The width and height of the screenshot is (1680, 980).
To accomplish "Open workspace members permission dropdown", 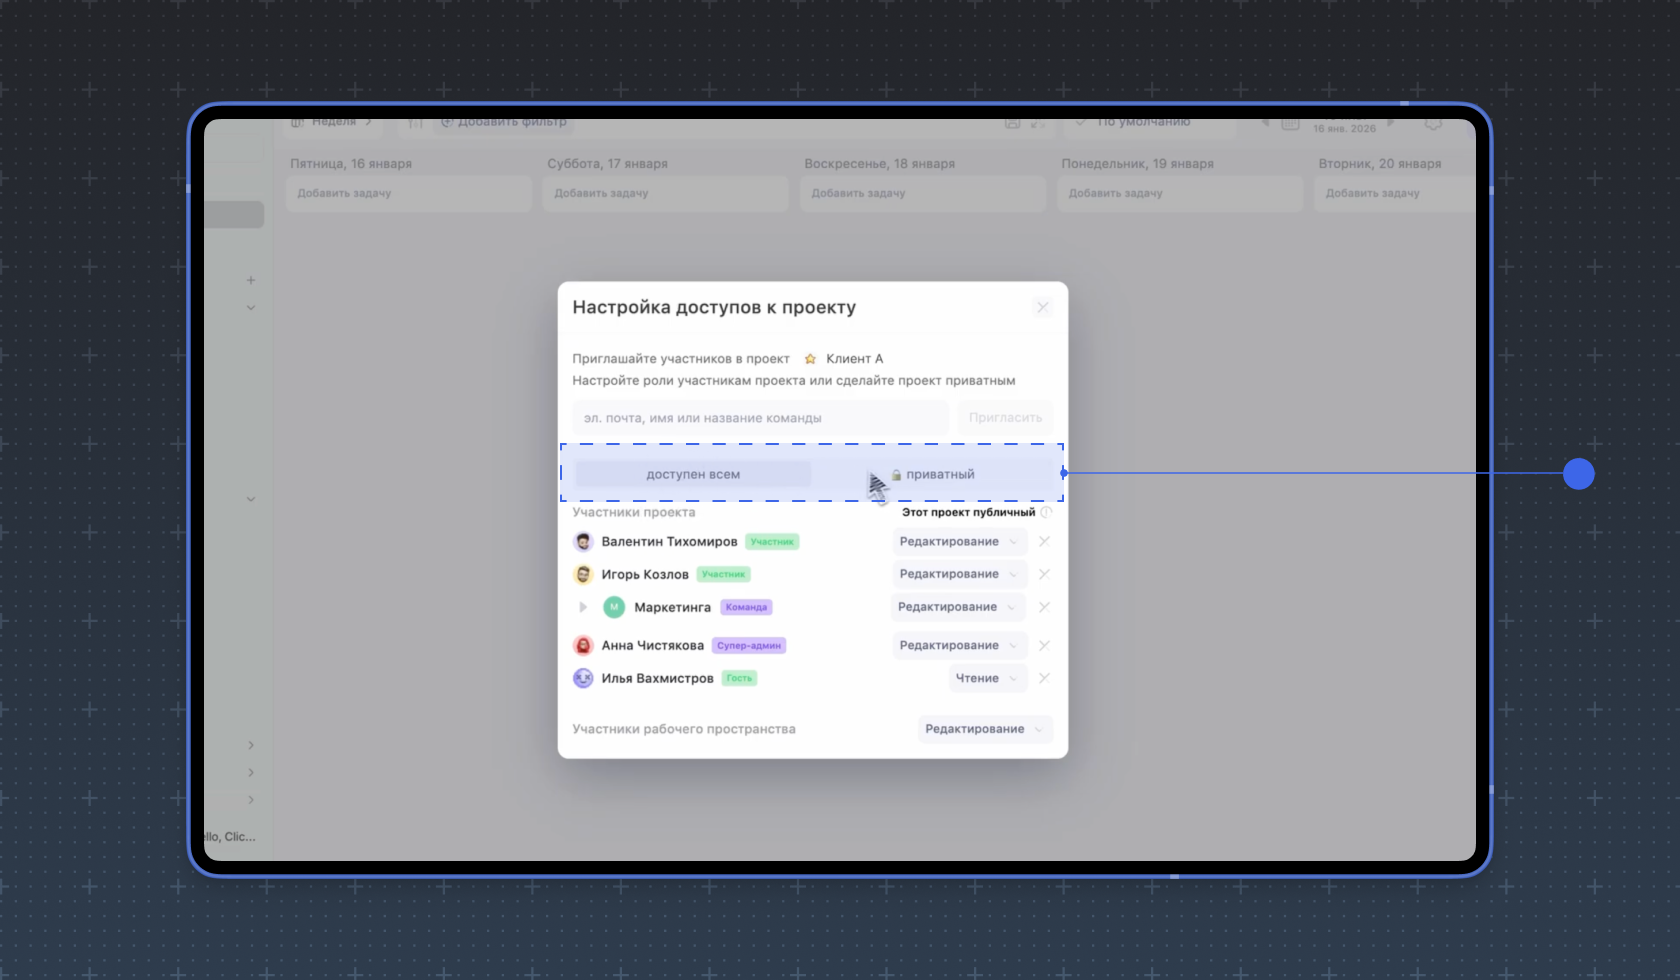I will point(984,729).
